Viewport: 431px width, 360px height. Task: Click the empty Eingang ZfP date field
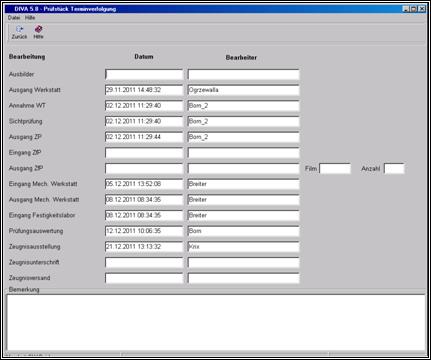coord(144,153)
